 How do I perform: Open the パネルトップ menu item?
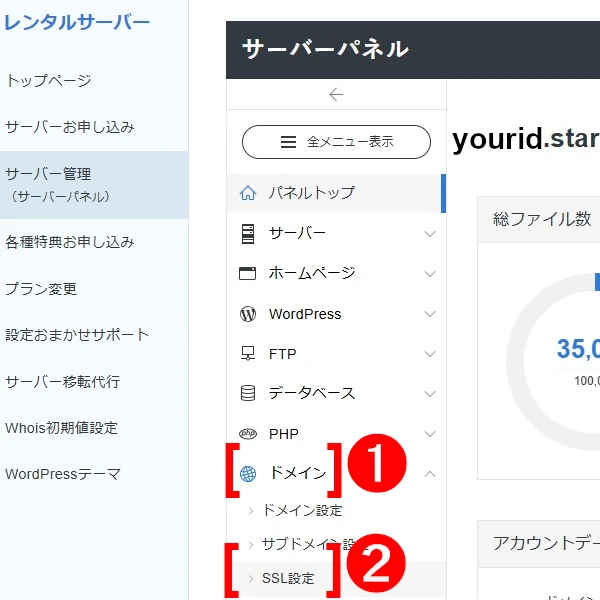[x=336, y=193]
